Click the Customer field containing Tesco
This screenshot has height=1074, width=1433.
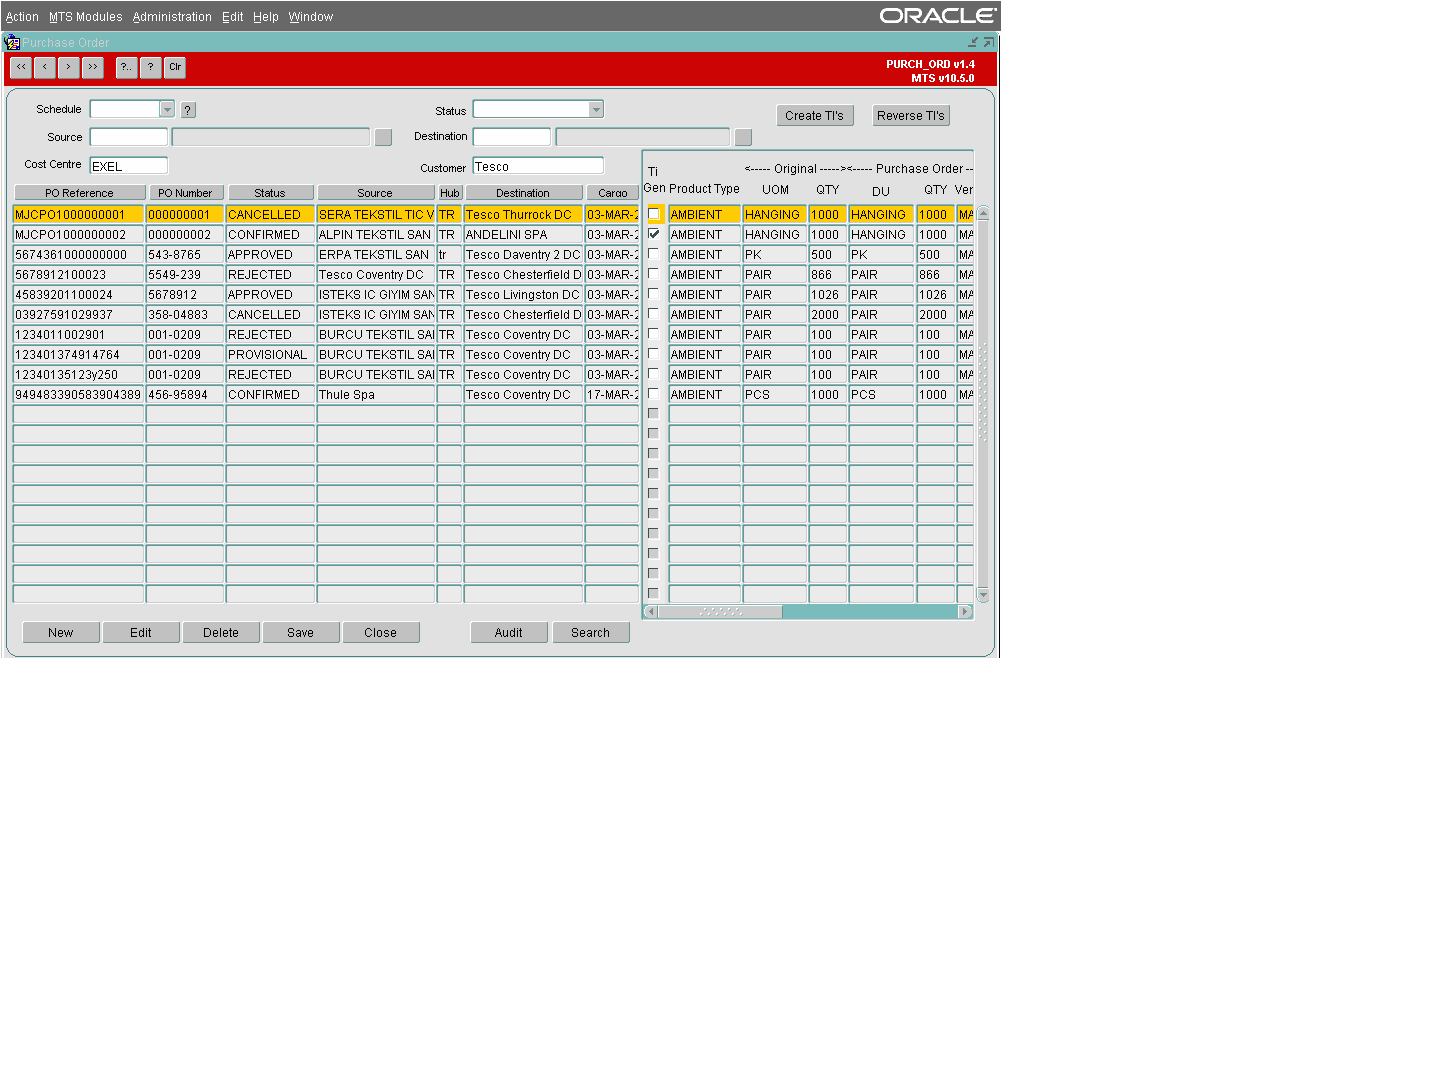pos(538,166)
